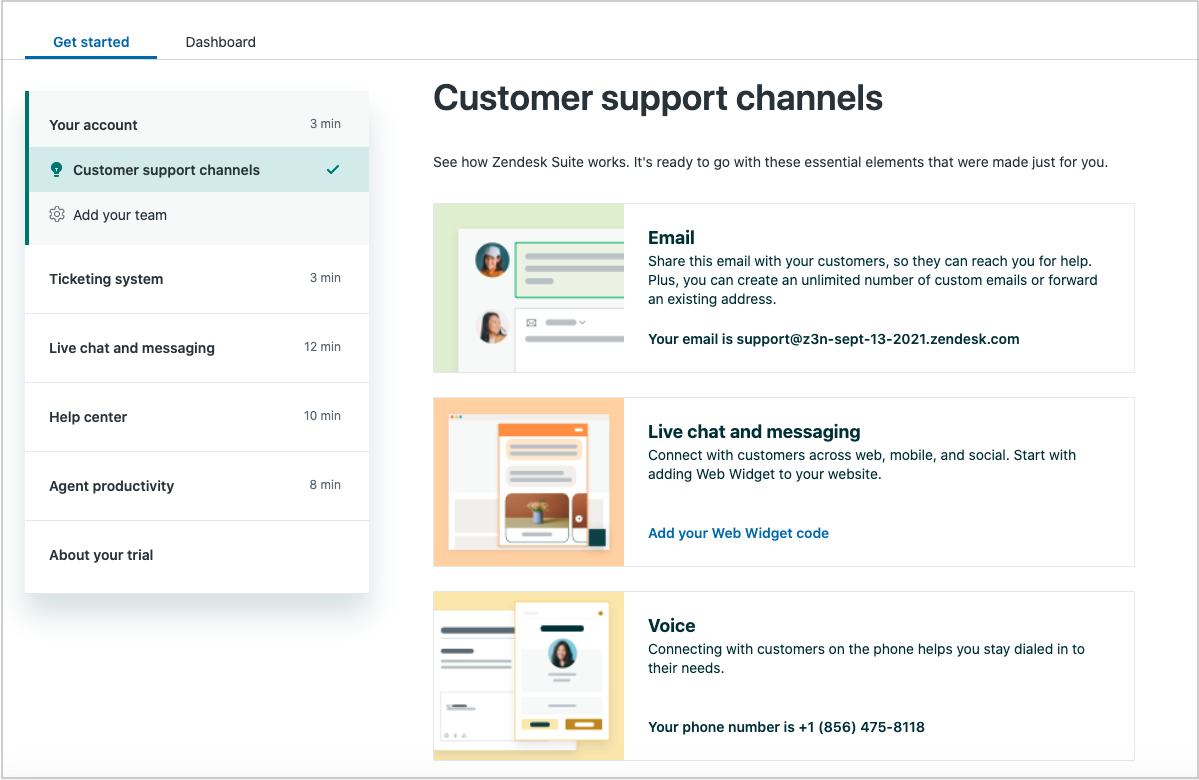Viewport: 1199px width, 780px height.
Task: Open the Add your Web Widget code link
Action: pos(738,533)
